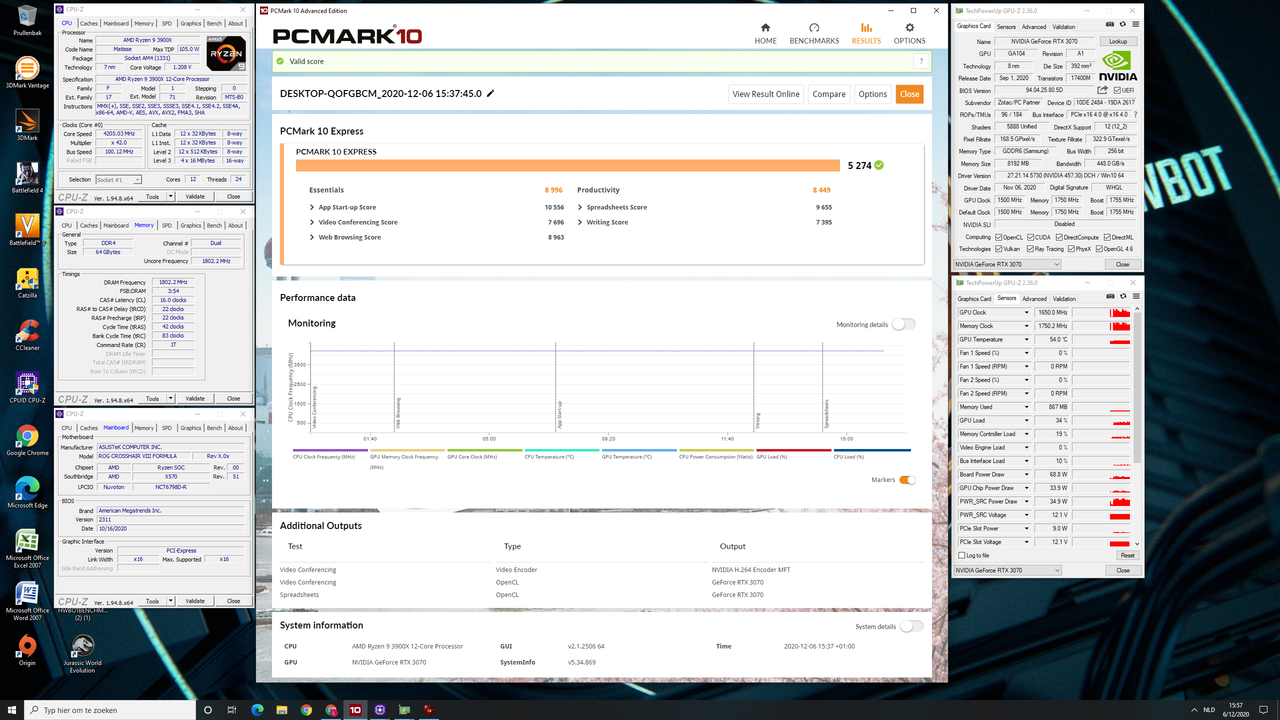Image resolution: width=1280 pixels, height=720 pixels.
Task: Click Lookup button in GPU-Z
Action: click(x=1118, y=41)
